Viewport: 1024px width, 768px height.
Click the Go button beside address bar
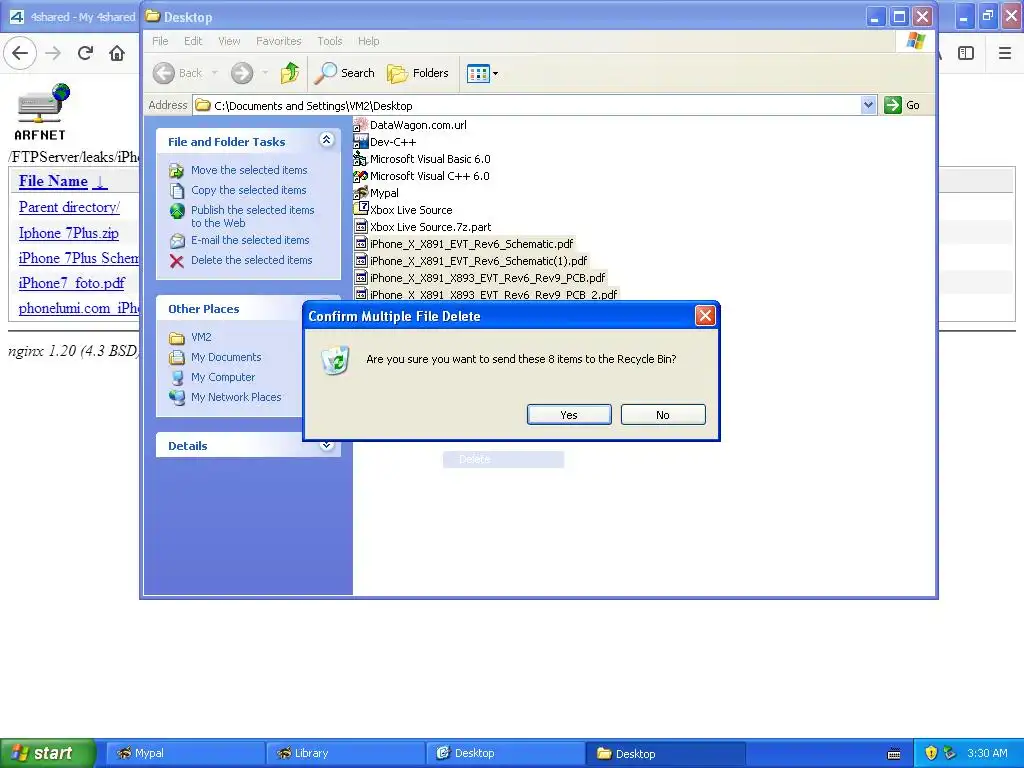tap(902, 105)
